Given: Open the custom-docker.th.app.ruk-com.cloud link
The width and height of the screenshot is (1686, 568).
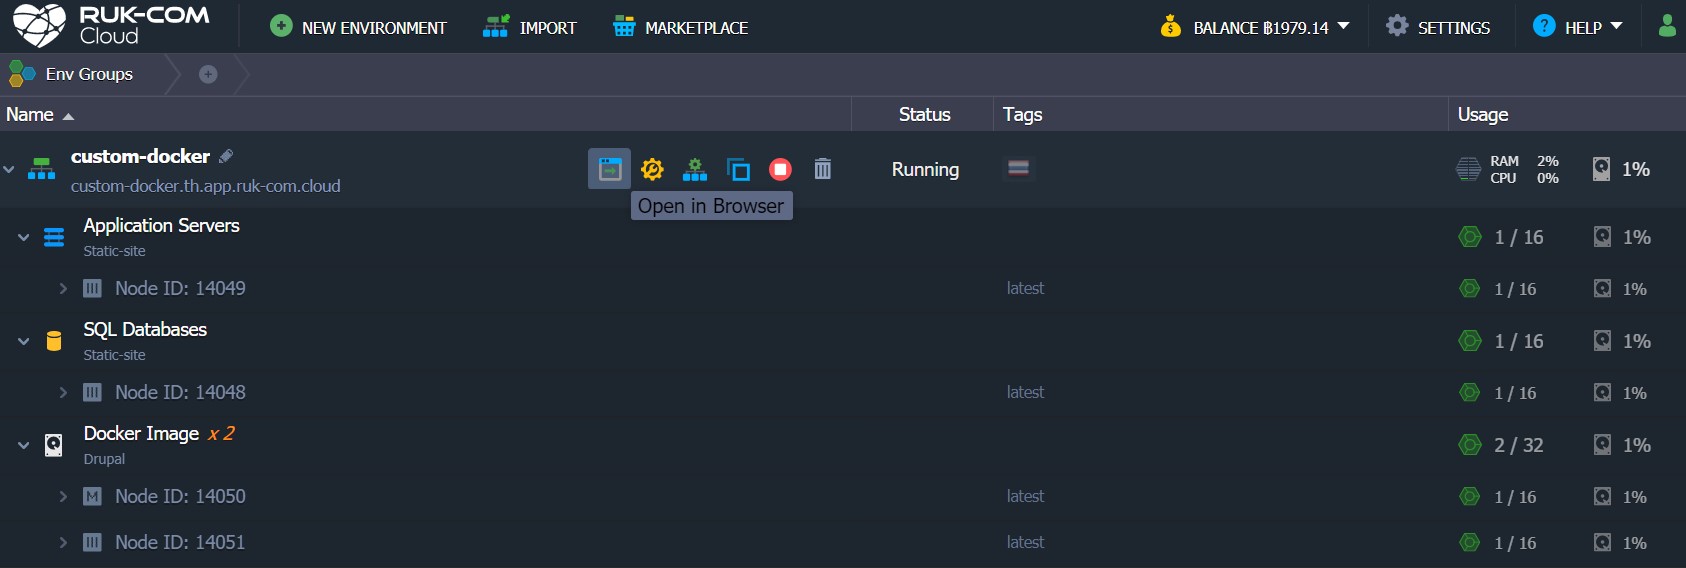Looking at the screenshot, I should (x=205, y=186).
